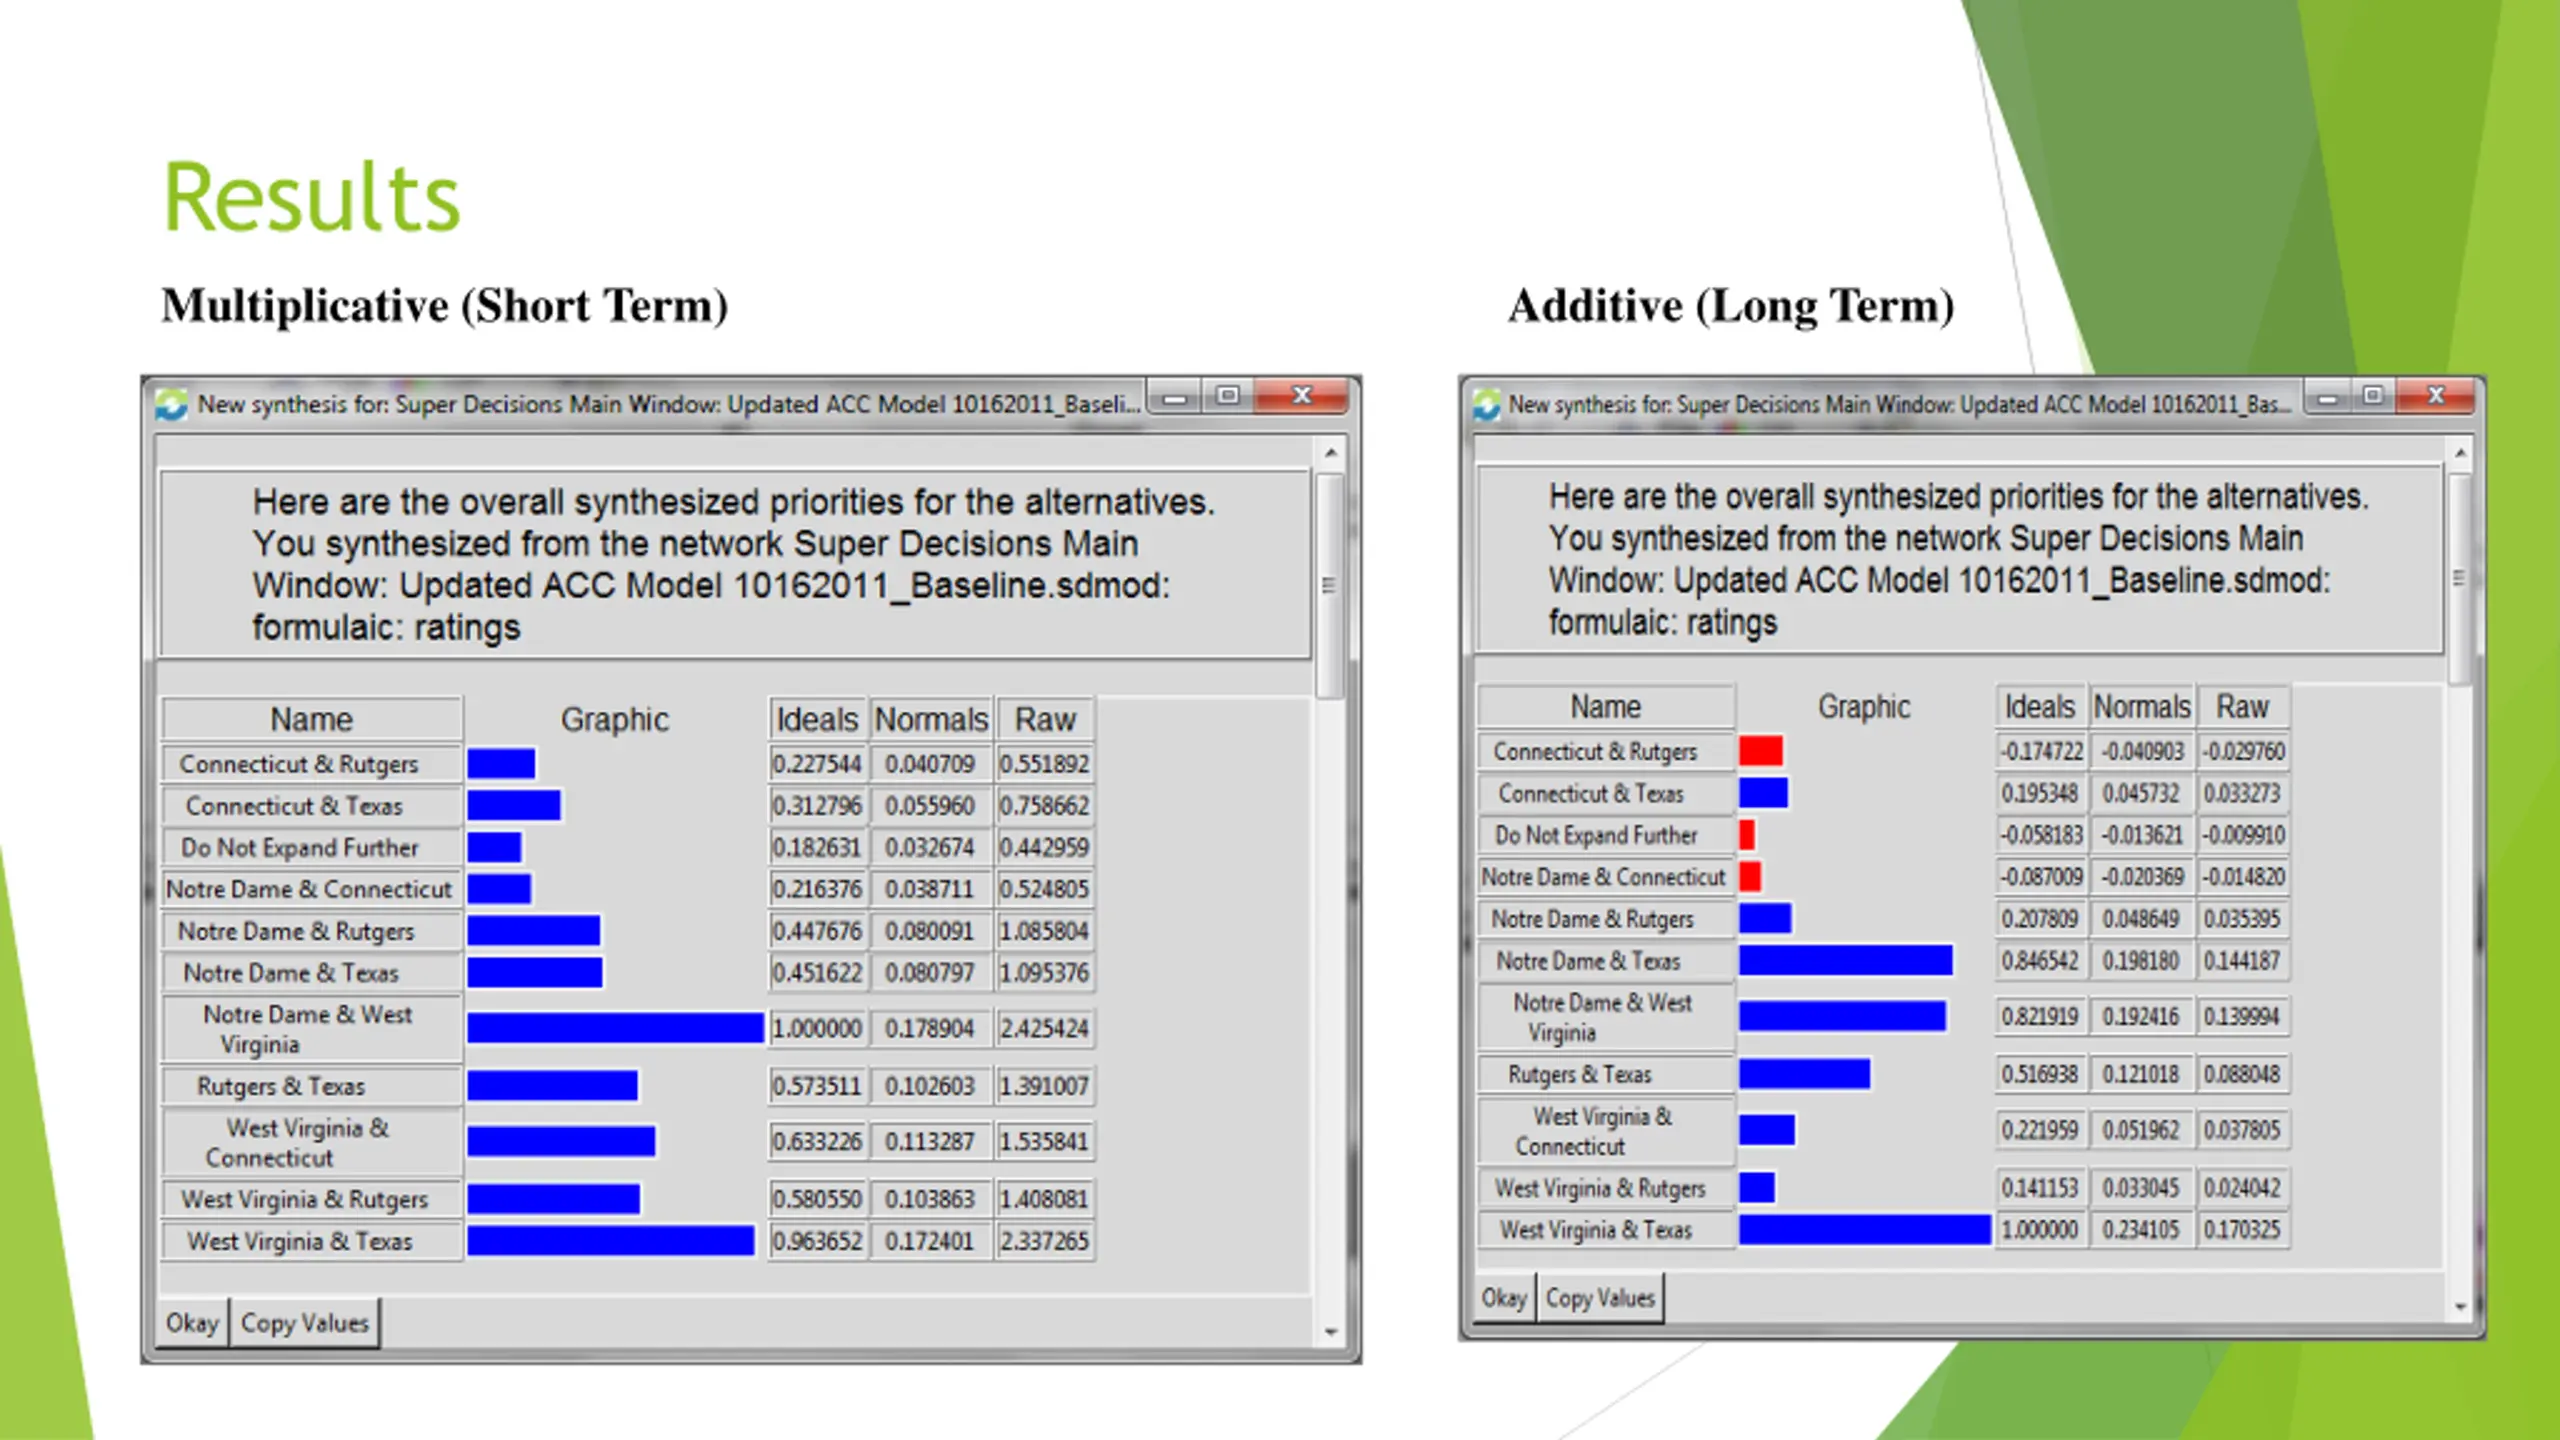The height and width of the screenshot is (1440, 2560).
Task: Click normals value 0.113287 in left window
Action: [x=931, y=1142]
